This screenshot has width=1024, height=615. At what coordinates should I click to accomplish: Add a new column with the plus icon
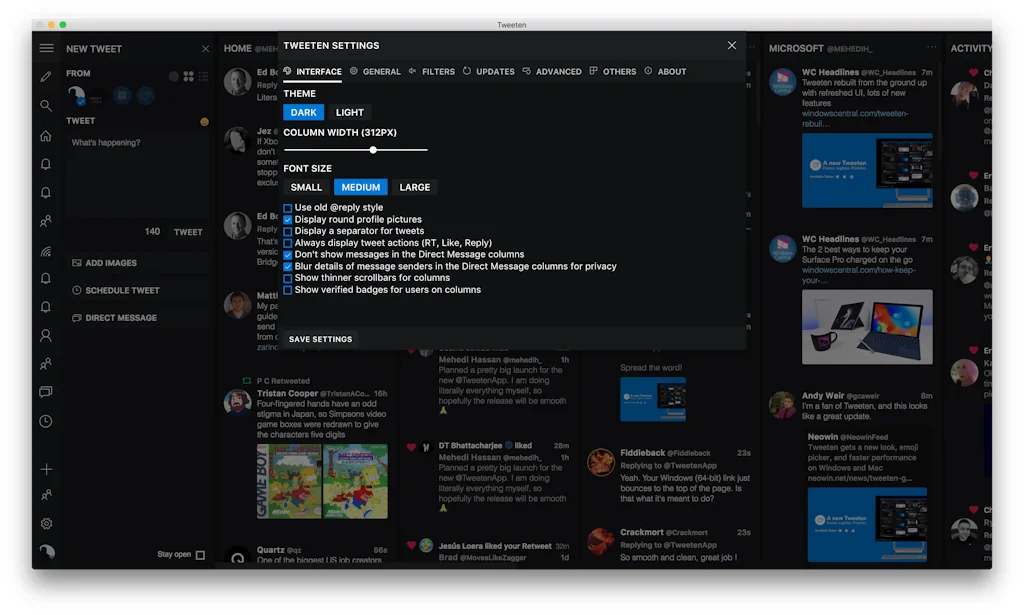point(46,467)
